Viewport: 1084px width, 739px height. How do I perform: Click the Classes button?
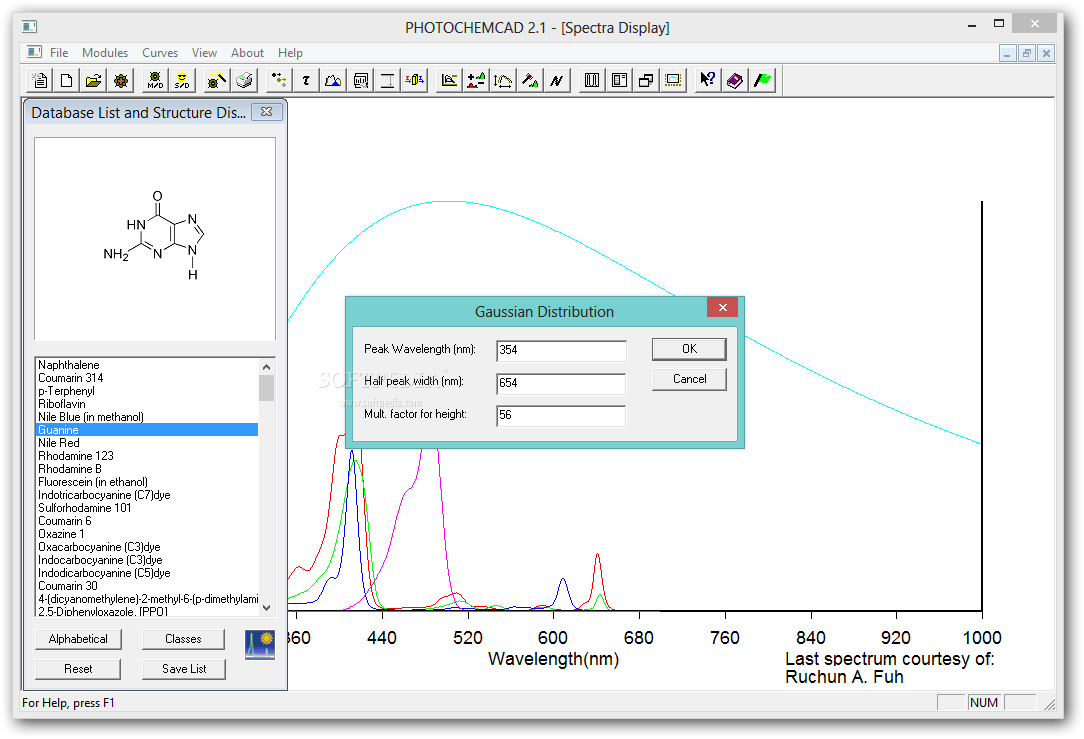[x=183, y=639]
